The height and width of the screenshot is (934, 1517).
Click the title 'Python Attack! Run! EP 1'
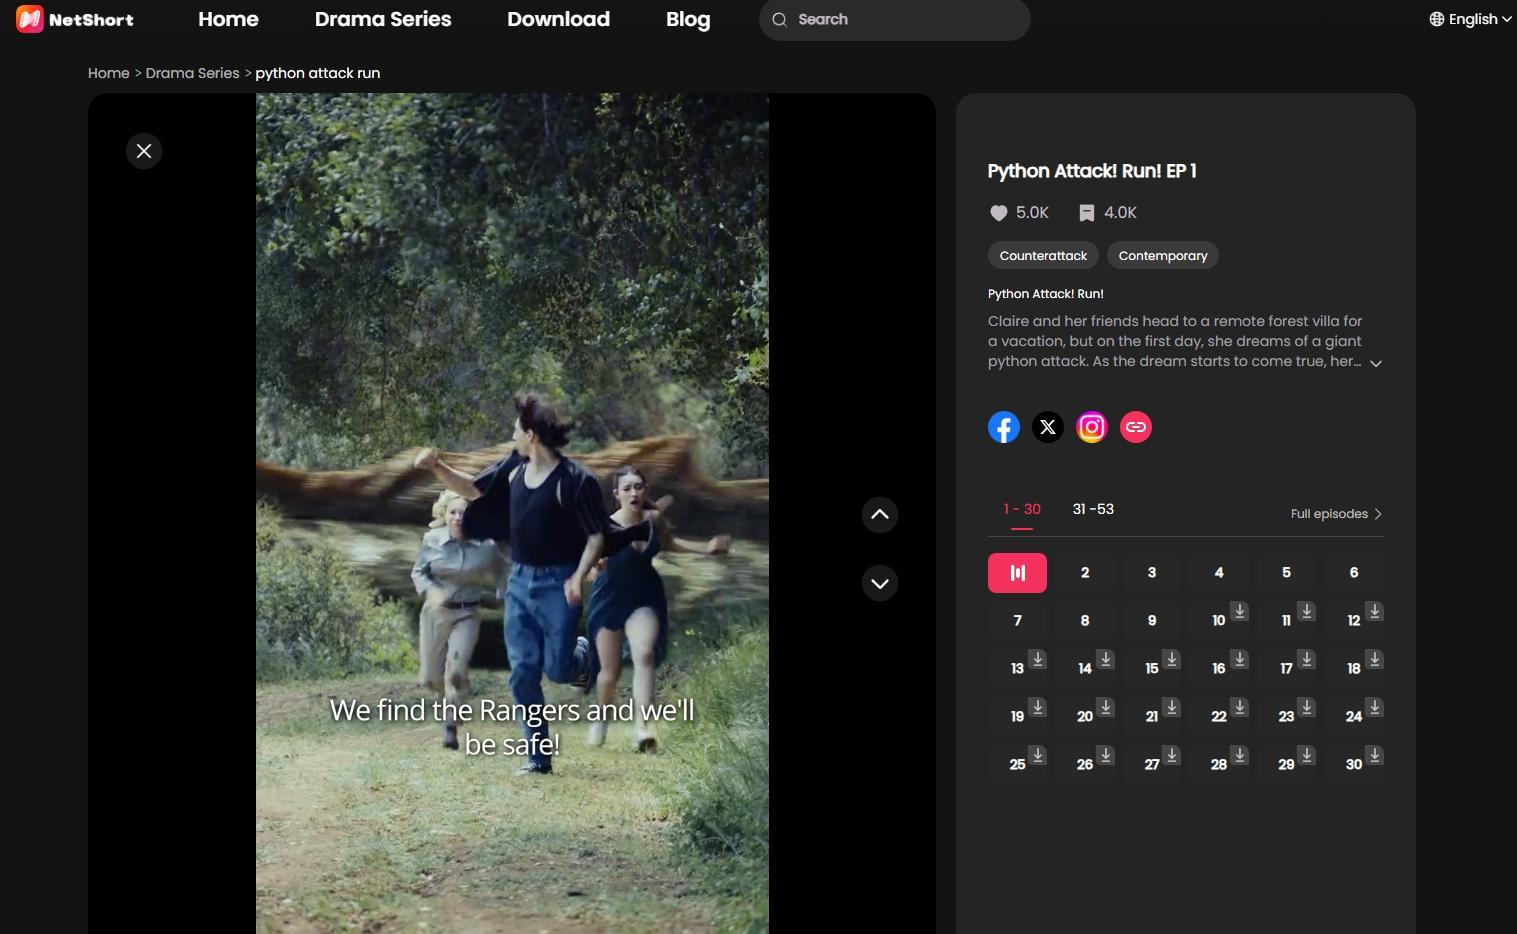[1092, 171]
